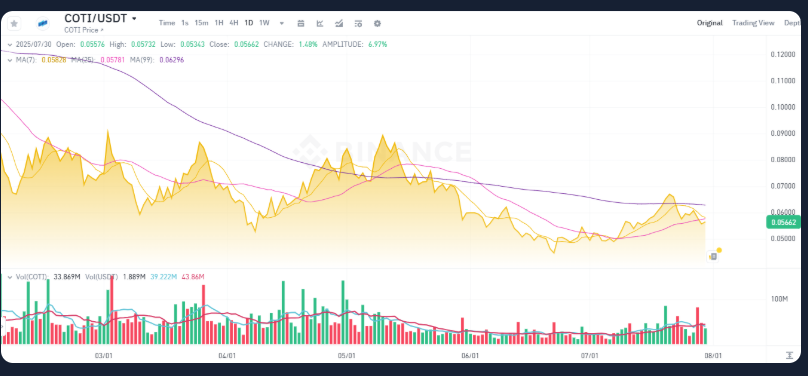Select the 1D chart interval
Viewport: 808px width, 376px height.
pos(249,23)
